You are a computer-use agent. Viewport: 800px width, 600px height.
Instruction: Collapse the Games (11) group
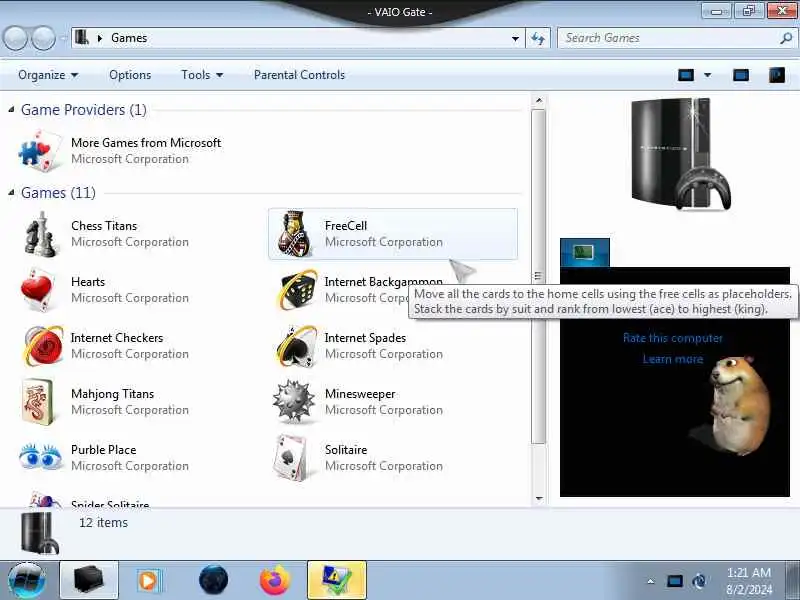(x=11, y=192)
